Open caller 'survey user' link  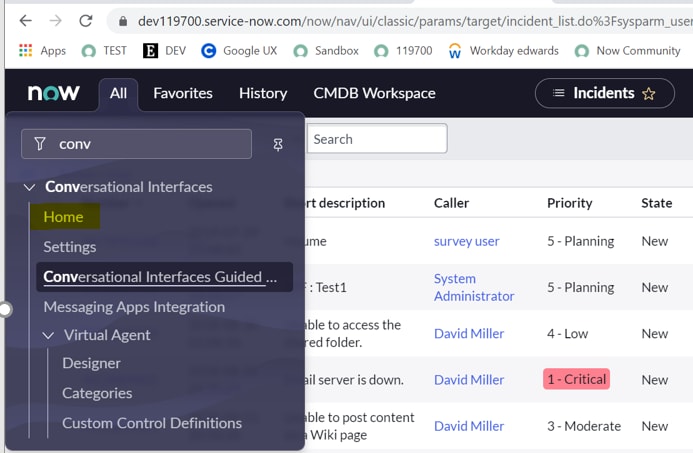click(x=466, y=241)
